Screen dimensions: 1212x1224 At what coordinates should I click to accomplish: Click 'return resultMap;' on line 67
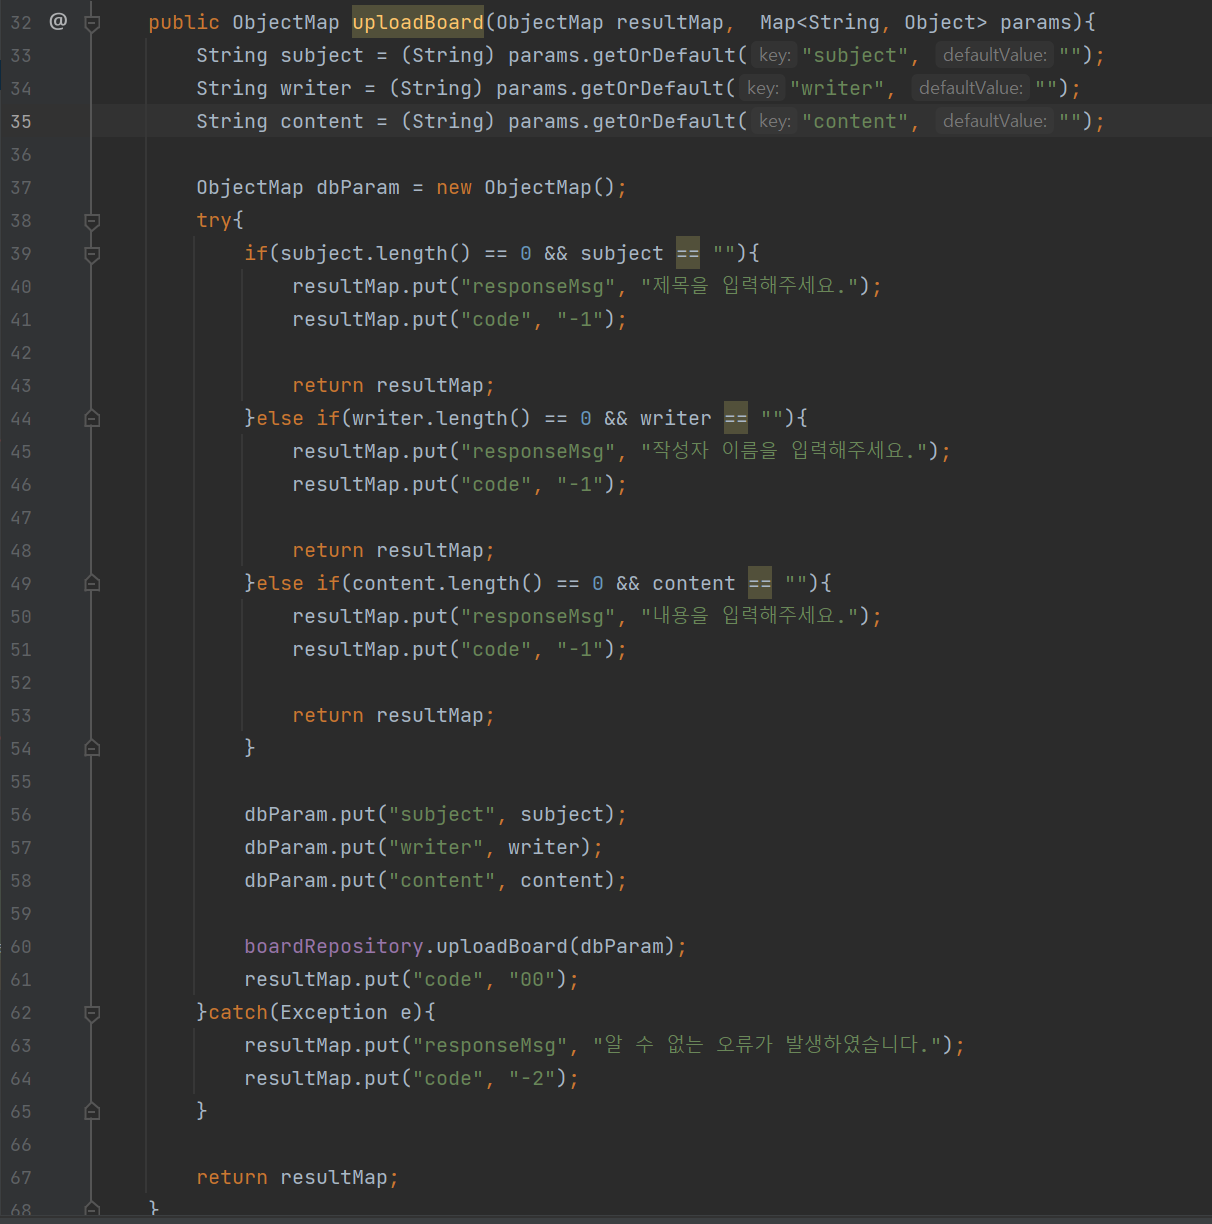coord(298,1177)
